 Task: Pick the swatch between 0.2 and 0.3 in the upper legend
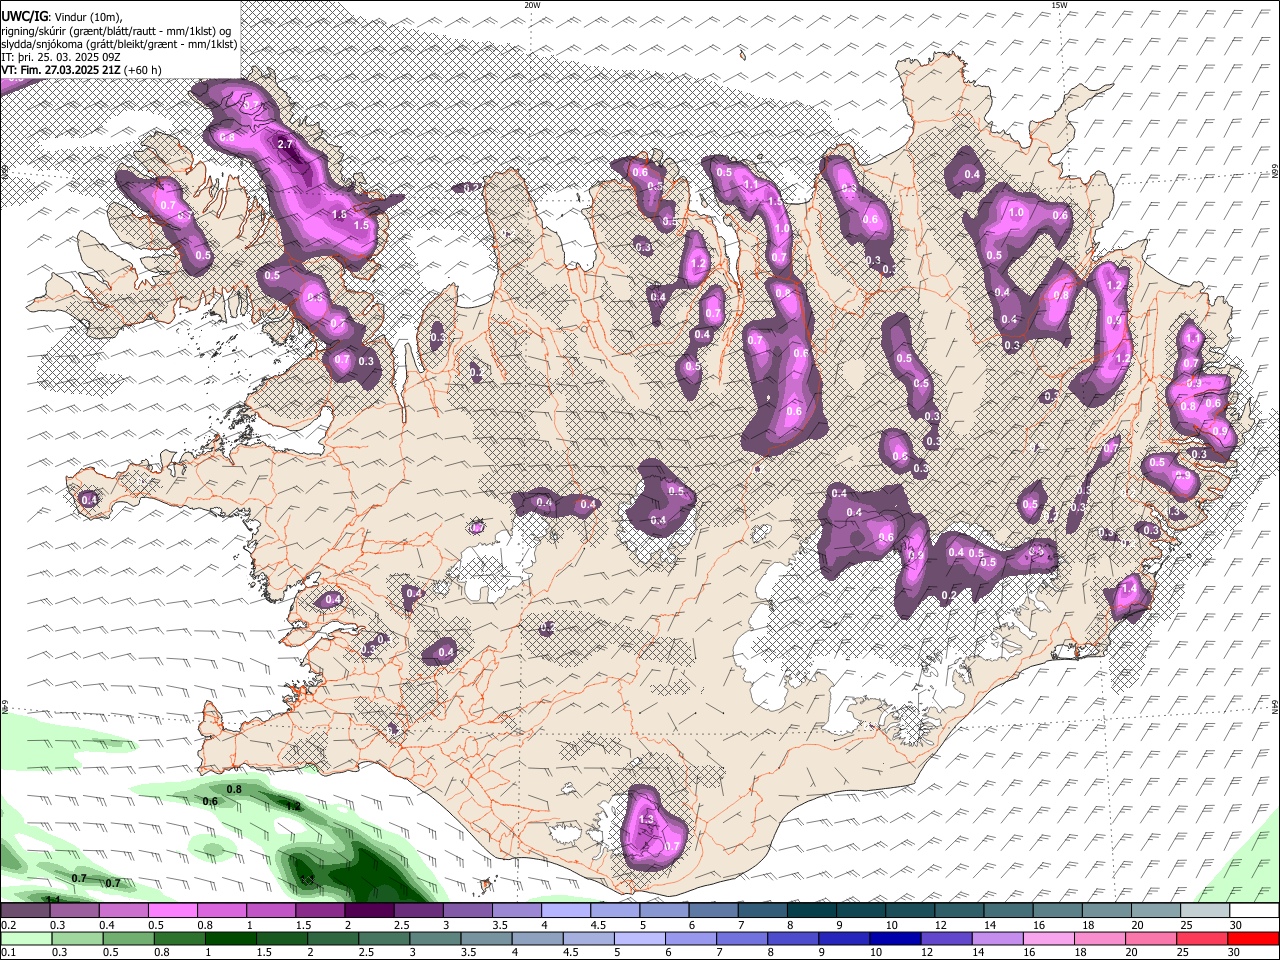[25, 910]
